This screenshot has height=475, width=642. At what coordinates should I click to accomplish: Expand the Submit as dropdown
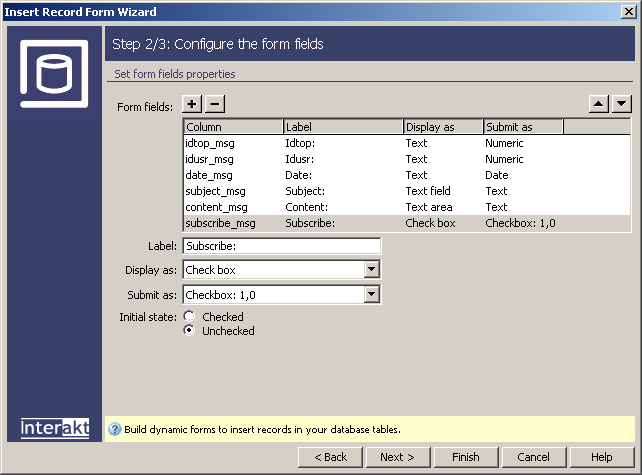371,294
